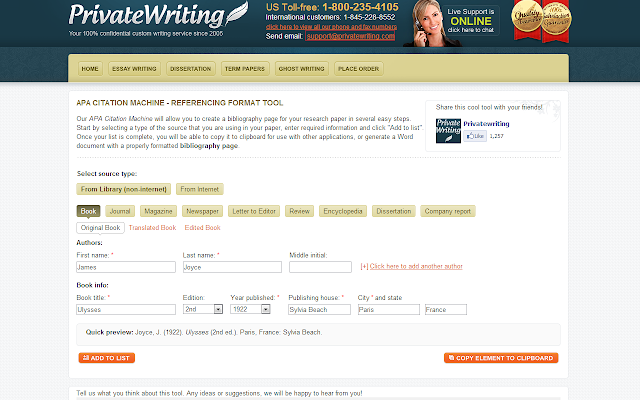
Task: Choose the Translated Book option
Action: click(153, 228)
